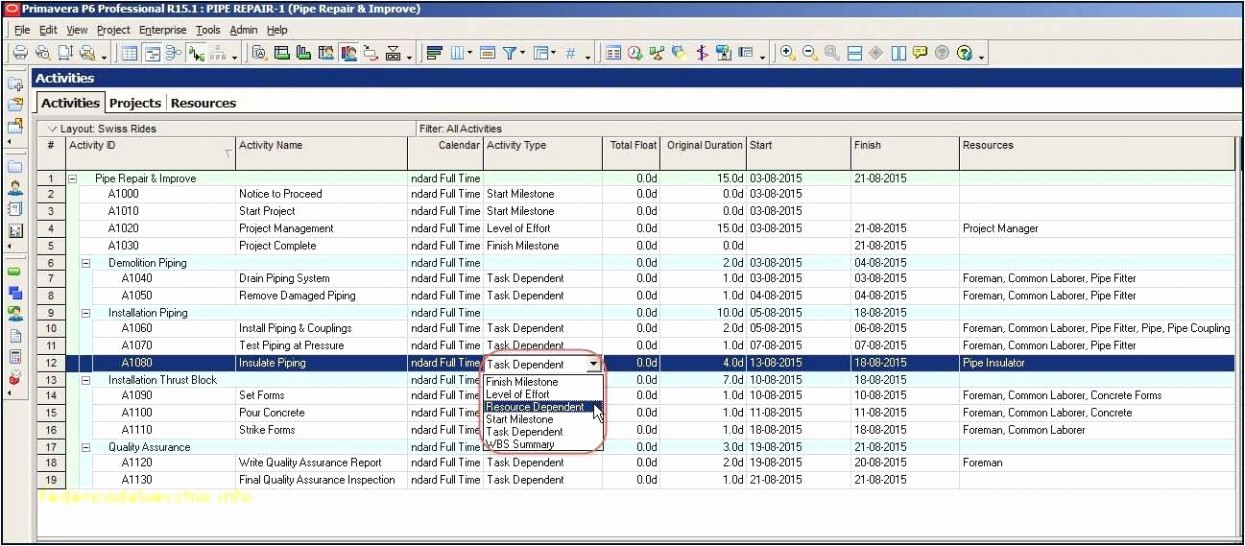Click the Activity Network view icon
The width and height of the screenshot is (1245, 546).
tap(174, 54)
